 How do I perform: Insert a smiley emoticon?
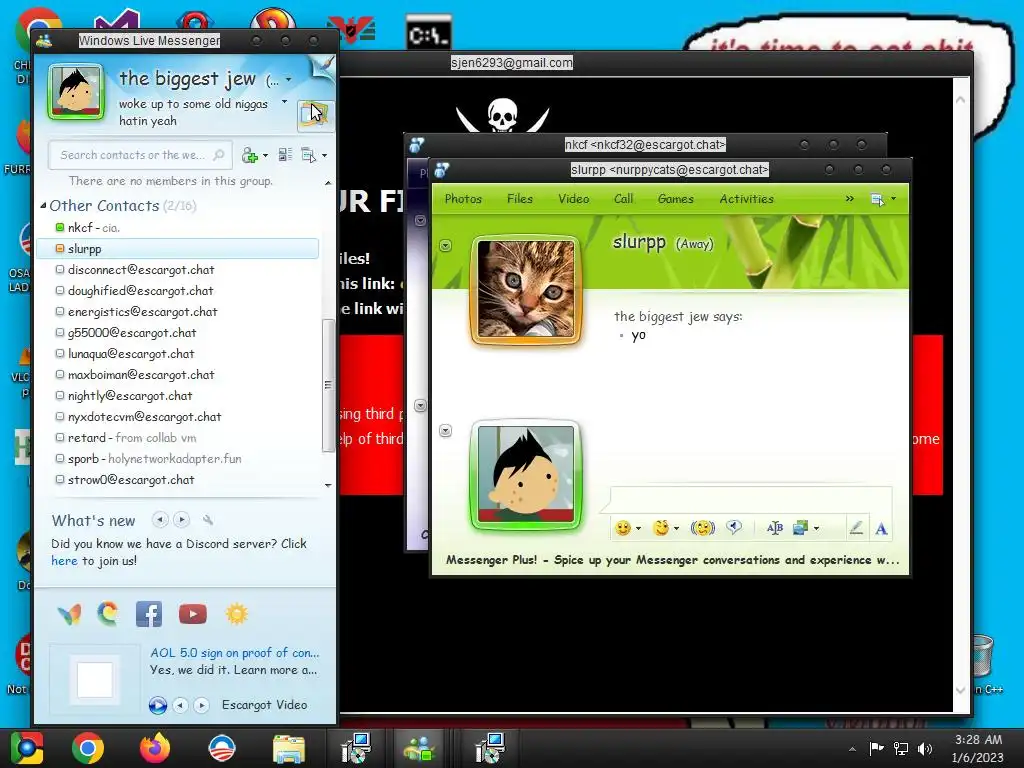point(623,528)
